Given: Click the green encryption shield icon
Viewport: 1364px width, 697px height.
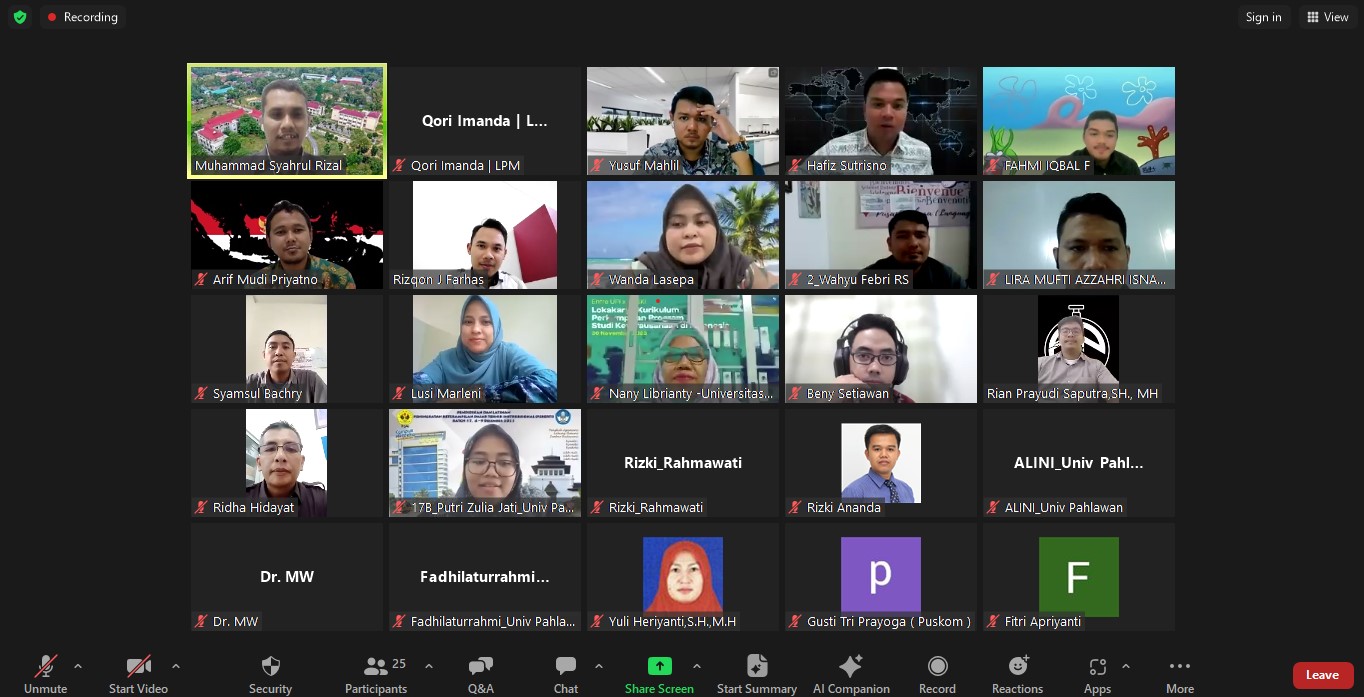Looking at the screenshot, I should 20,17.
